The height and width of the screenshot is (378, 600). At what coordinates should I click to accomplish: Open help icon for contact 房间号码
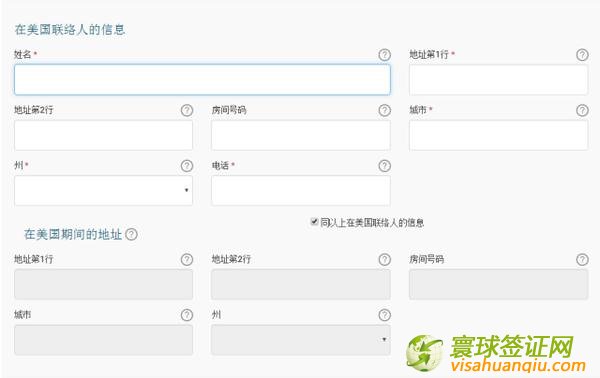point(385,111)
